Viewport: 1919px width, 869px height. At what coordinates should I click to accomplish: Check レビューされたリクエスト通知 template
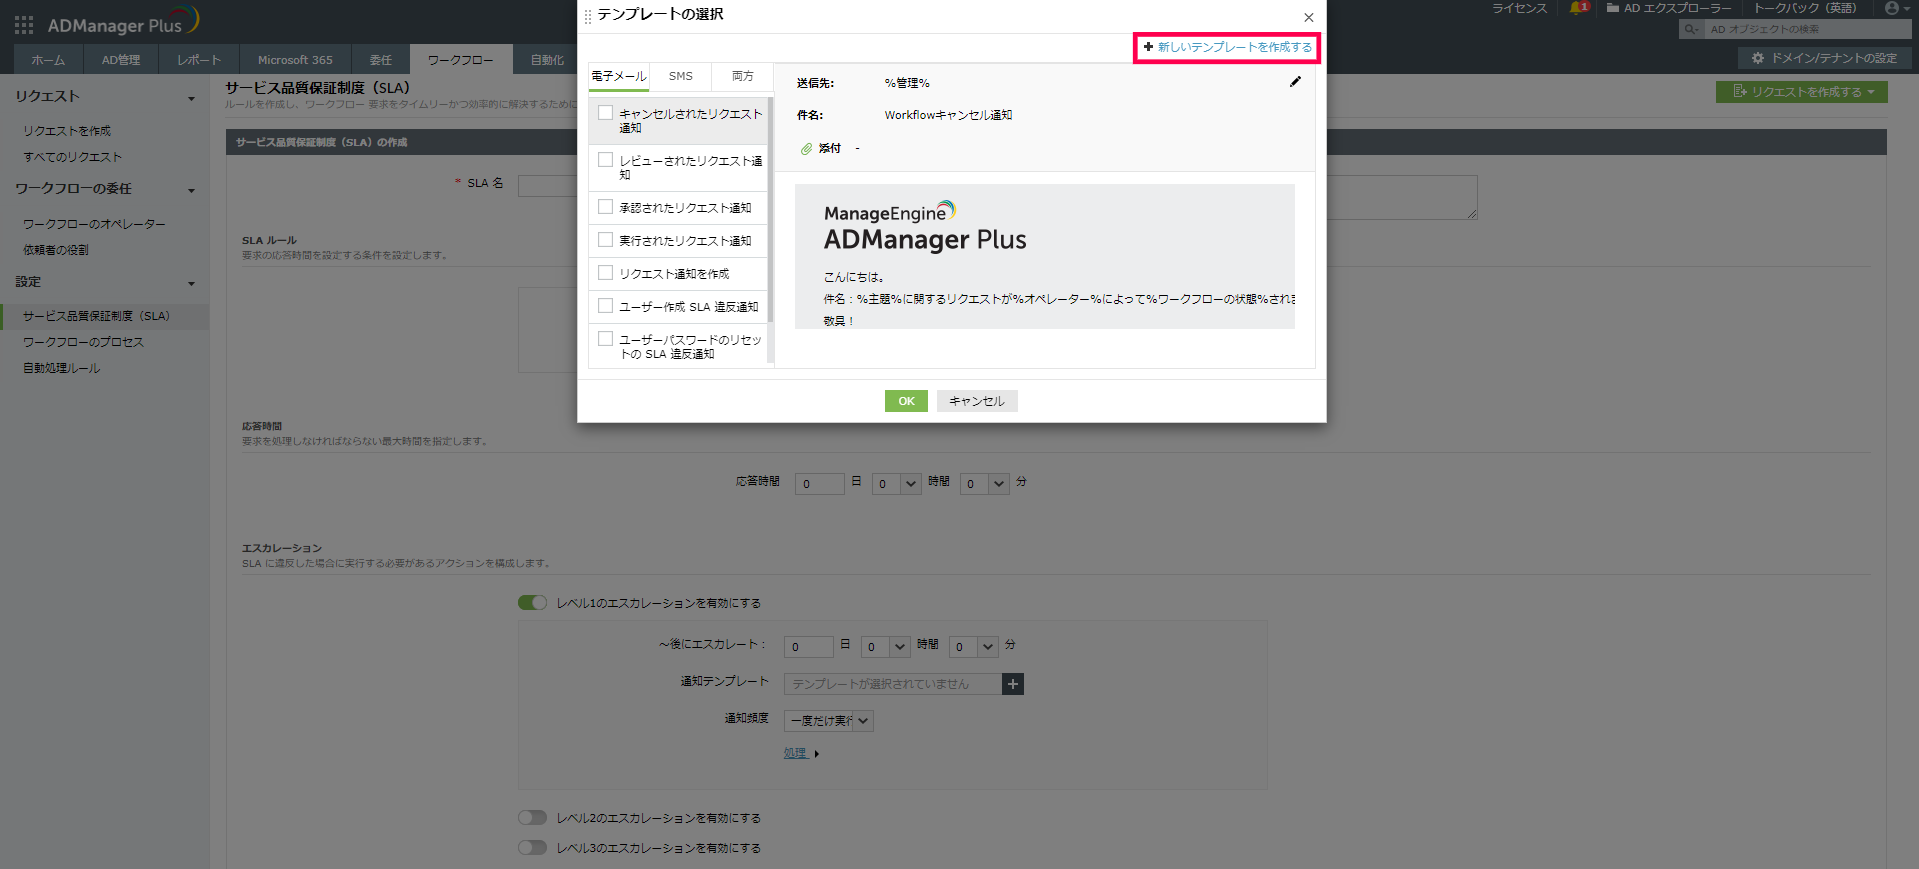[x=606, y=159]
